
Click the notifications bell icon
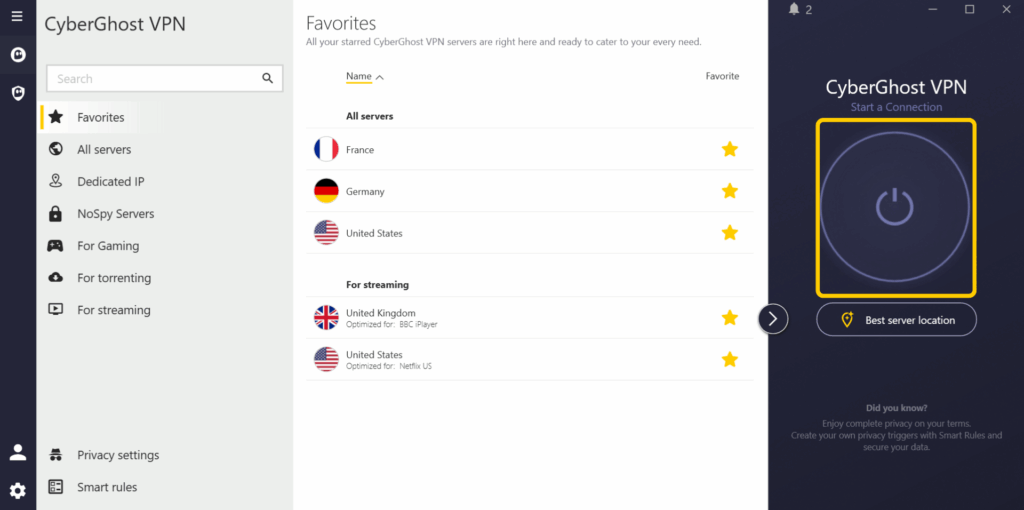click(794, 9)
